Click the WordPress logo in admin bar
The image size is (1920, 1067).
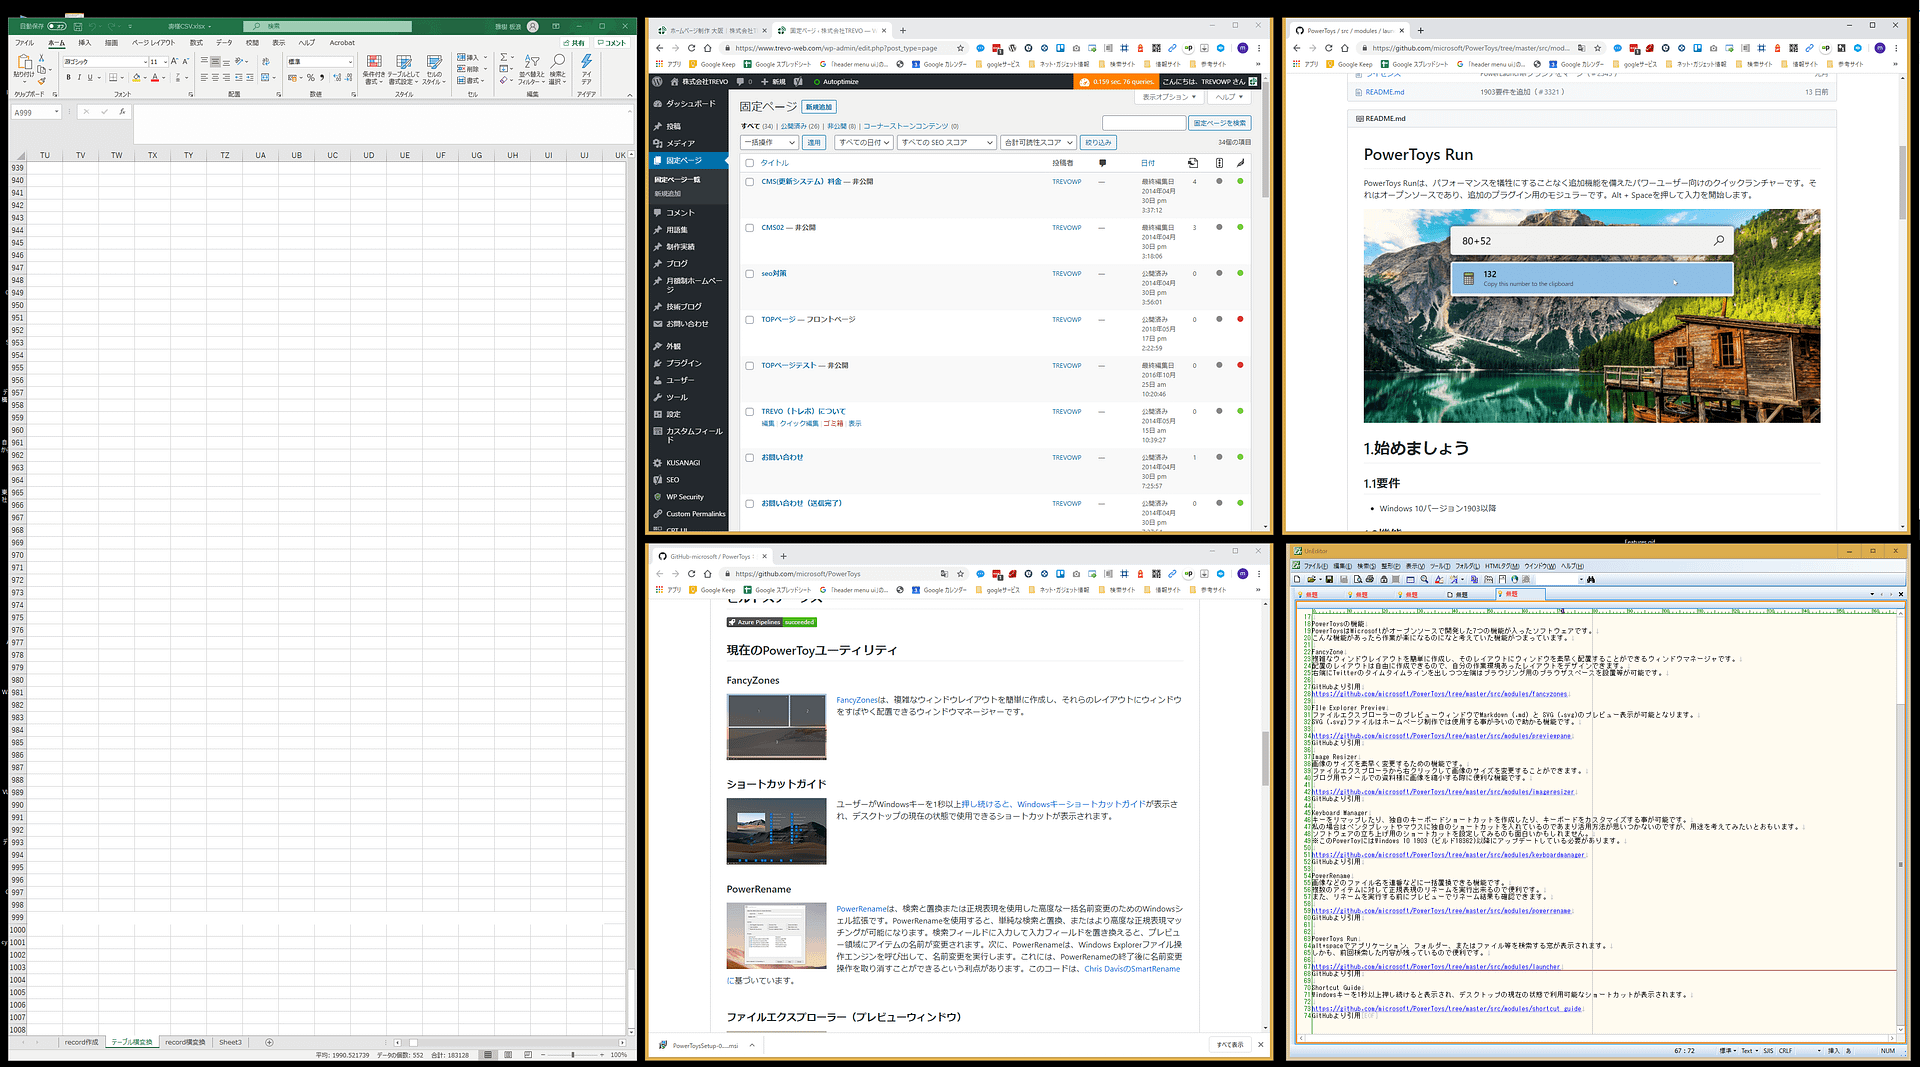pyautogui.click(x=658, y=82)
